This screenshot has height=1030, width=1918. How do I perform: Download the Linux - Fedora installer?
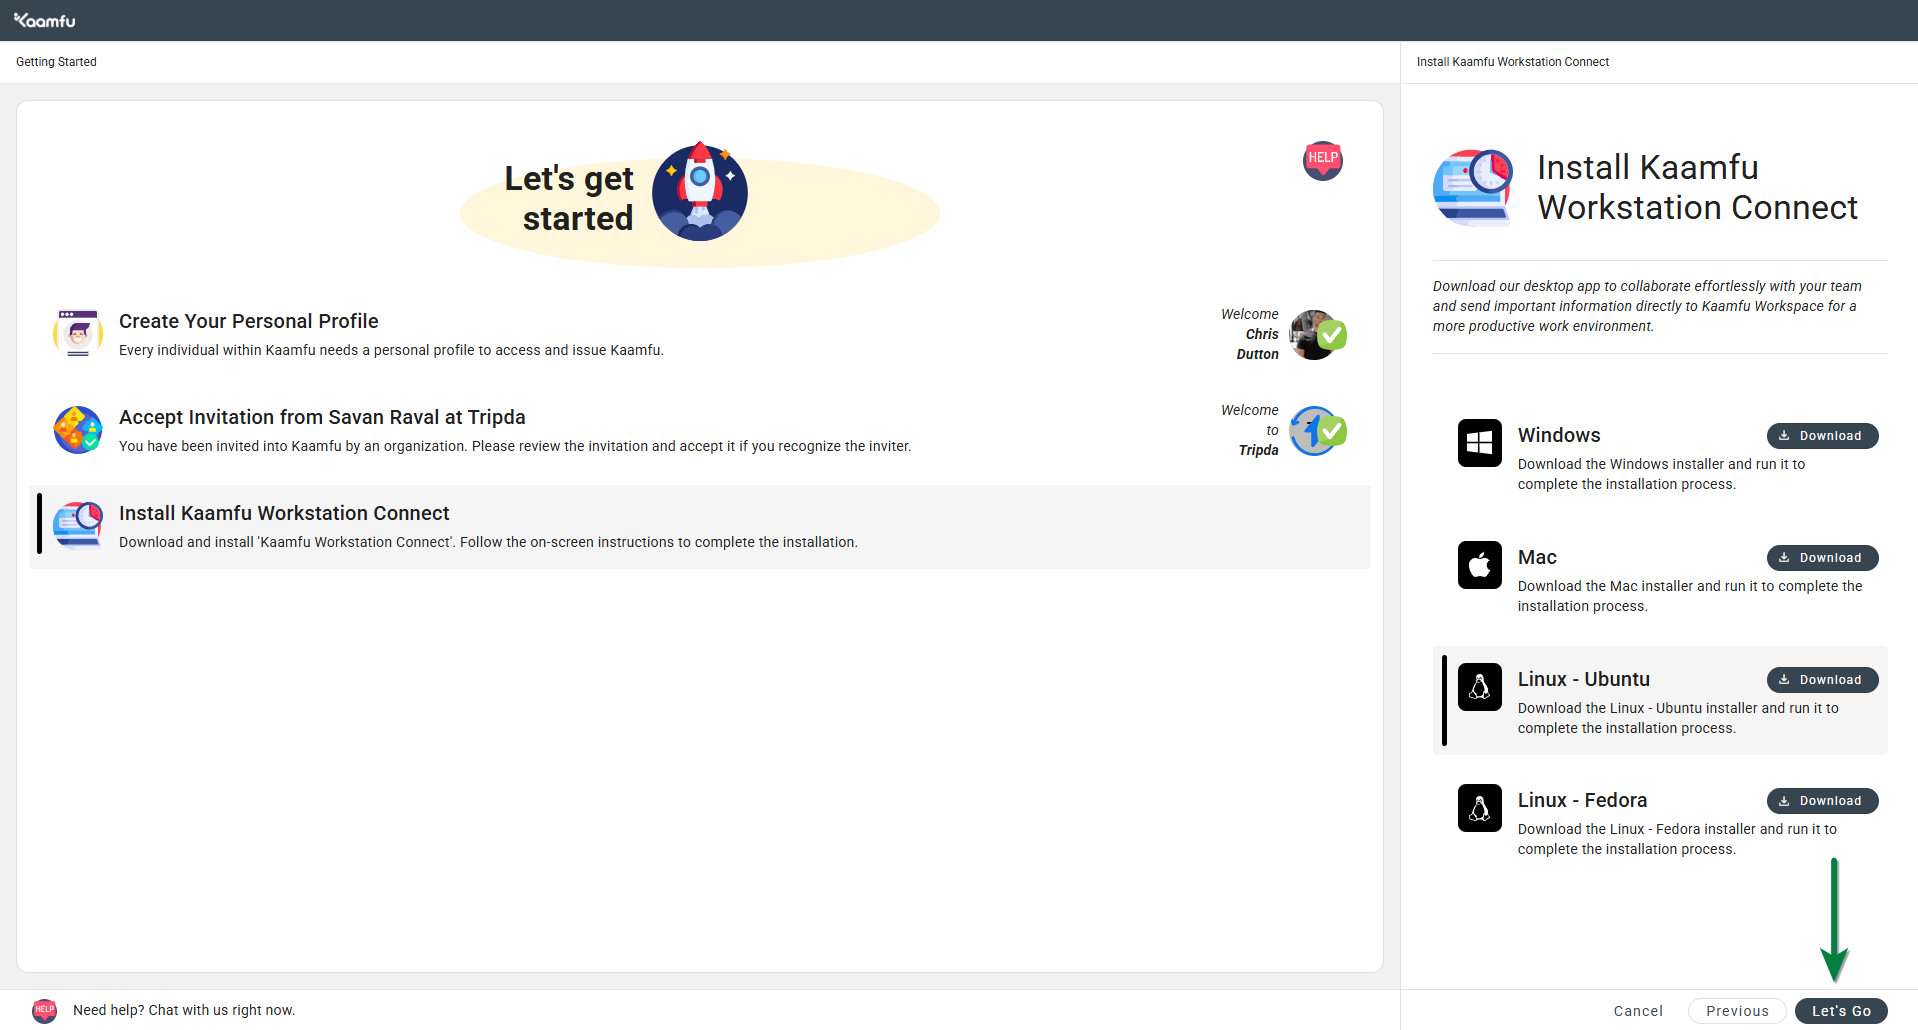[x=1821, y=801]
